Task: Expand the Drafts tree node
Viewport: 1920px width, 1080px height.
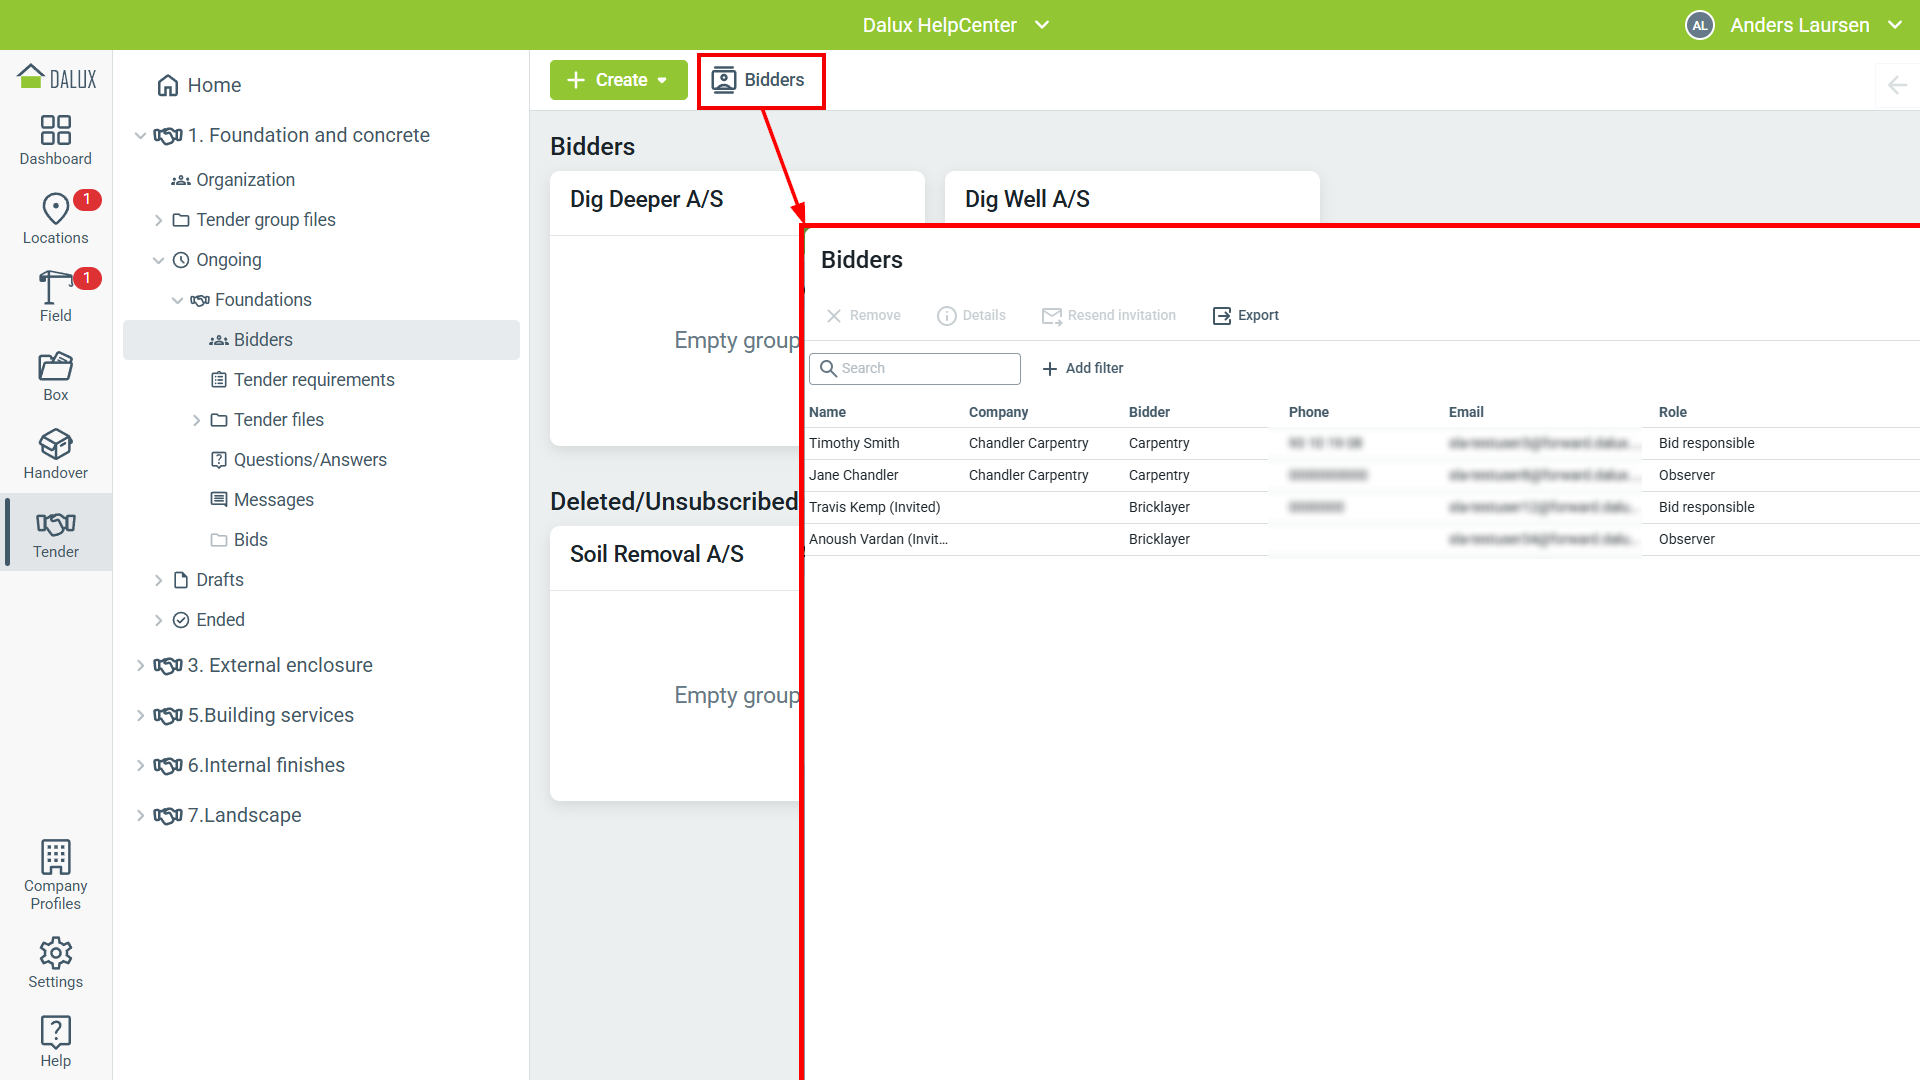Action: click(x=158, y=580)
